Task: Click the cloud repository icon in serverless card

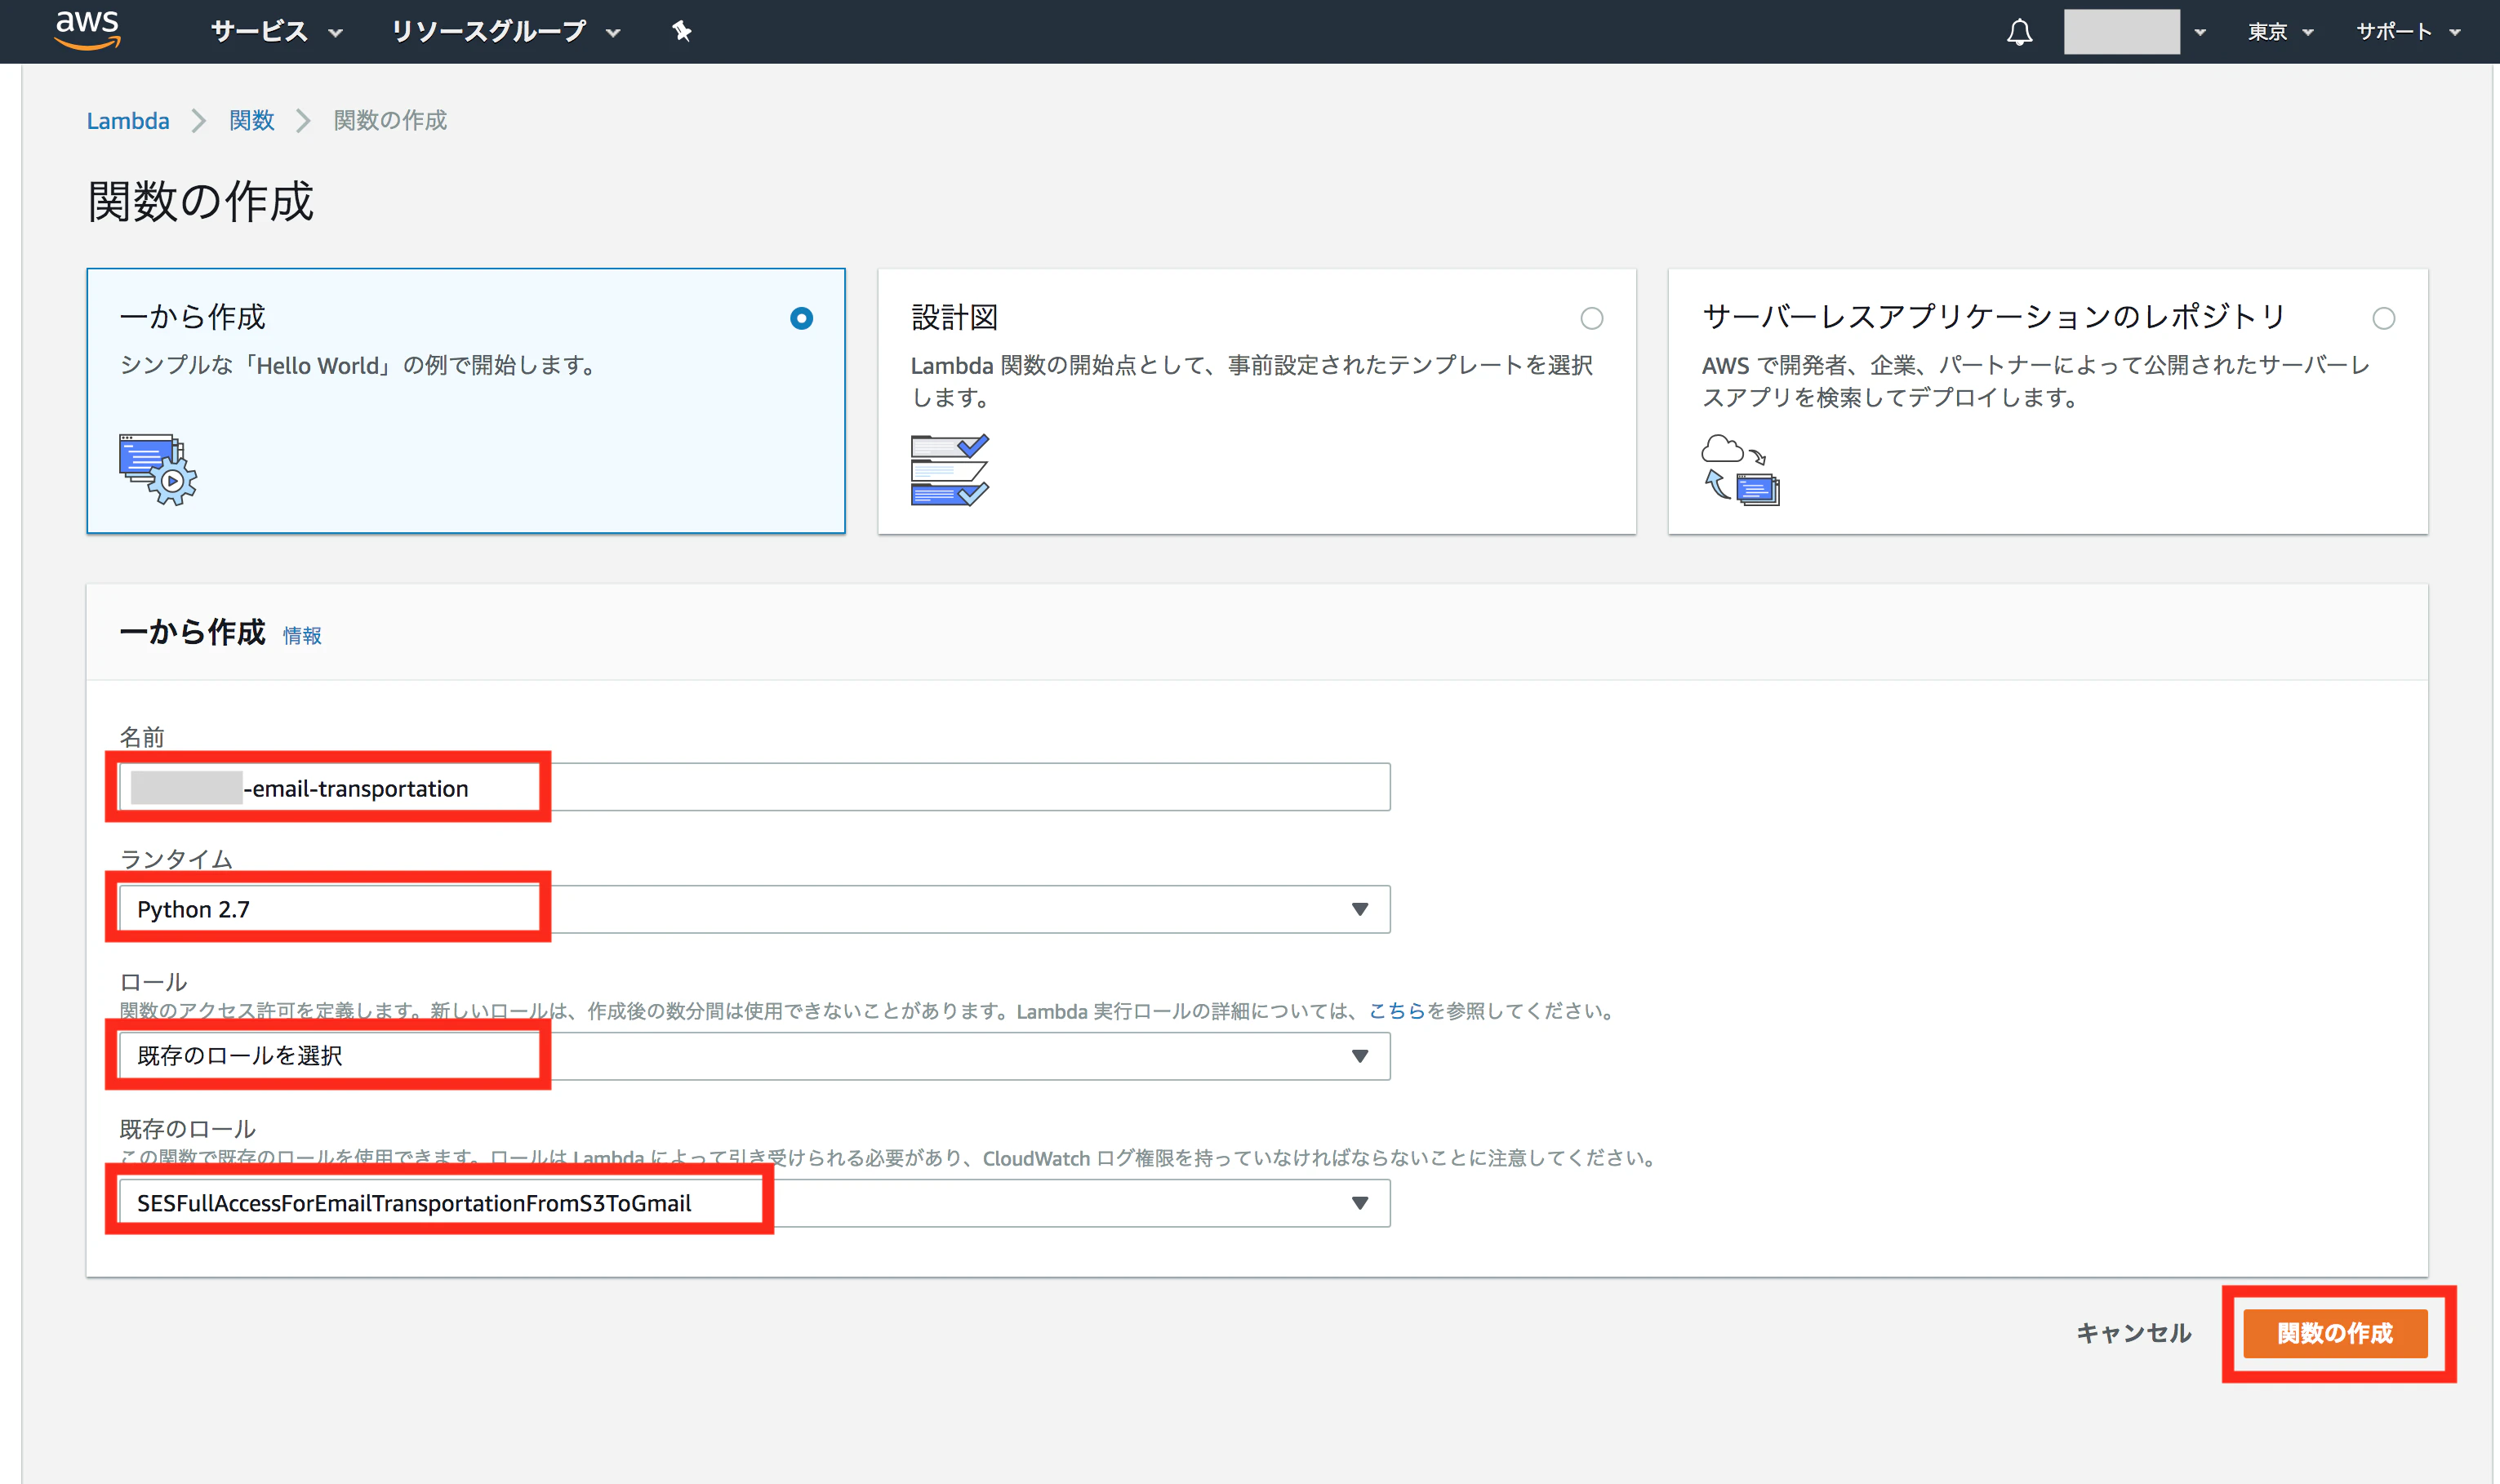Action: (x=1740, y=469)
